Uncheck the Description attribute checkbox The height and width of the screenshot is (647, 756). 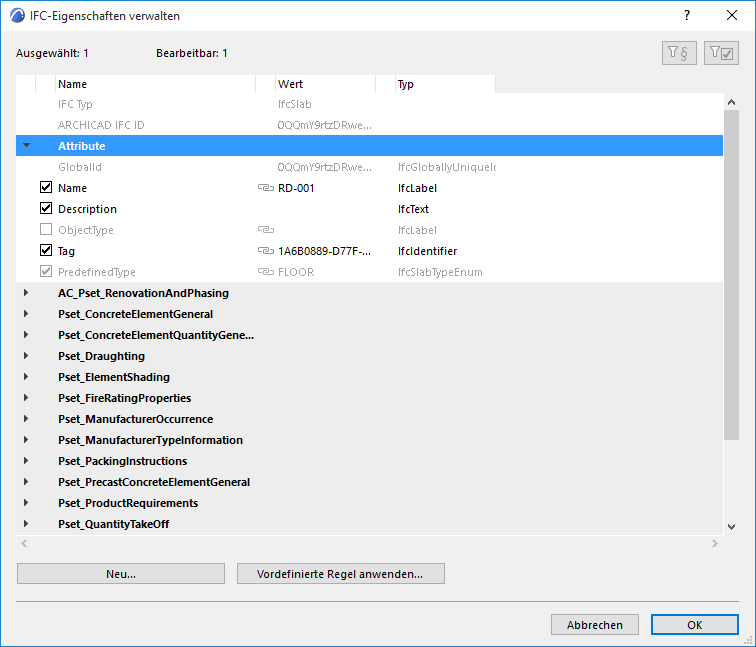tap(46, 208)
